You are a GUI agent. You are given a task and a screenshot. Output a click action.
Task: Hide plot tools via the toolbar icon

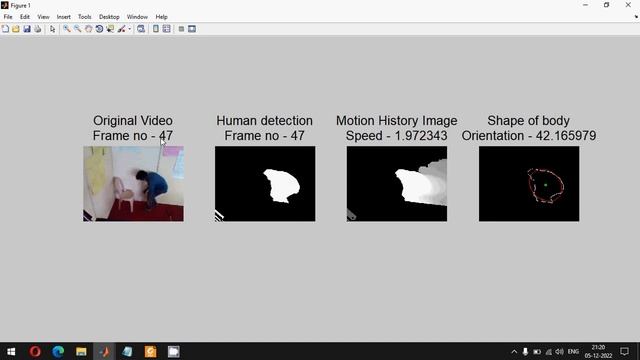[x=181, y=29]
